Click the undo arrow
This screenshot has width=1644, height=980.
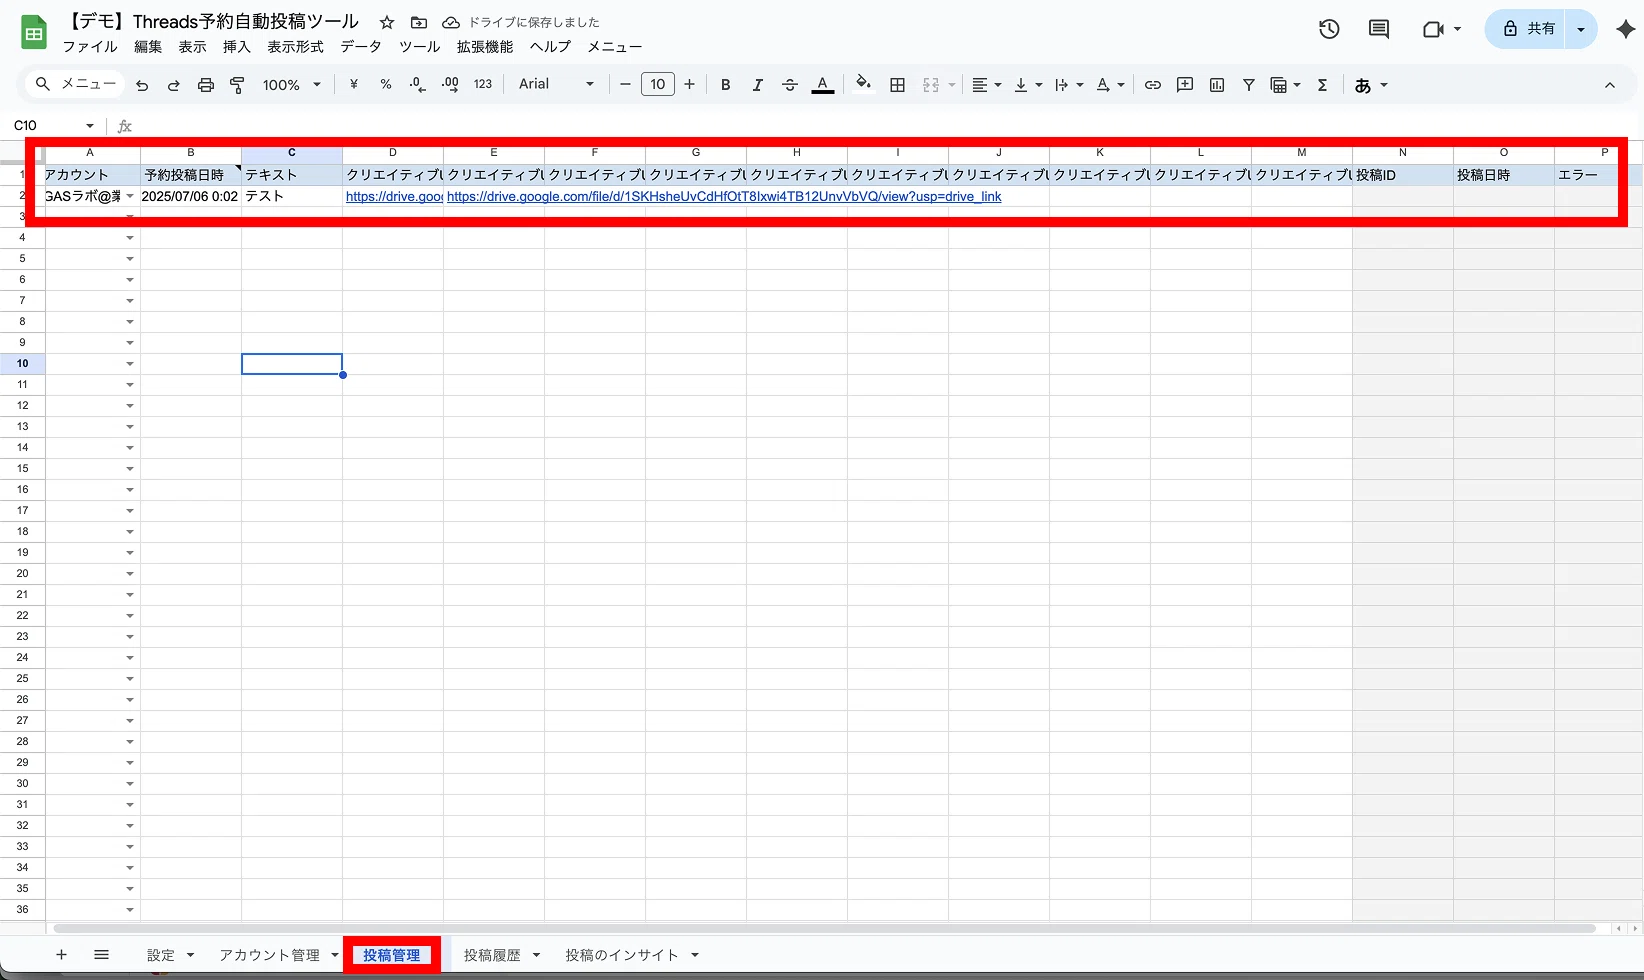point(142,85)
